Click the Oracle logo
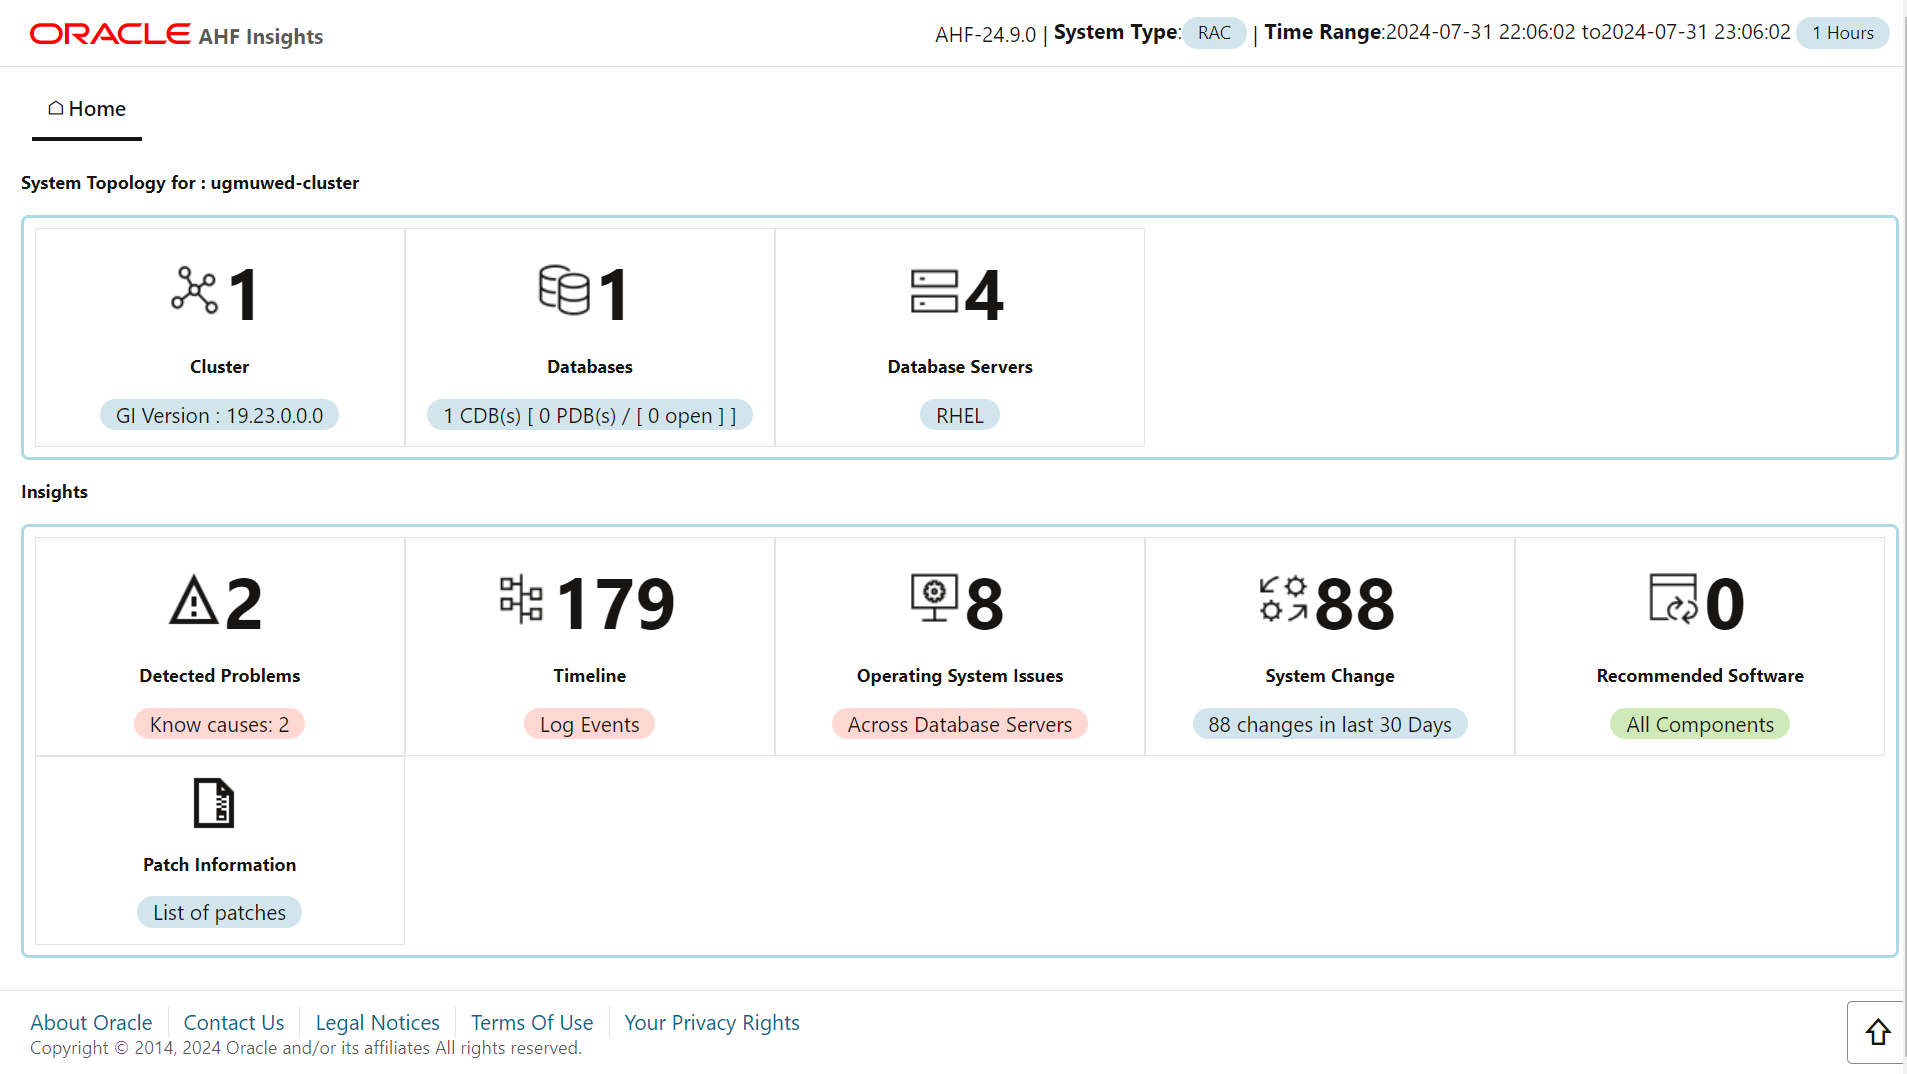 click(110, 34)
